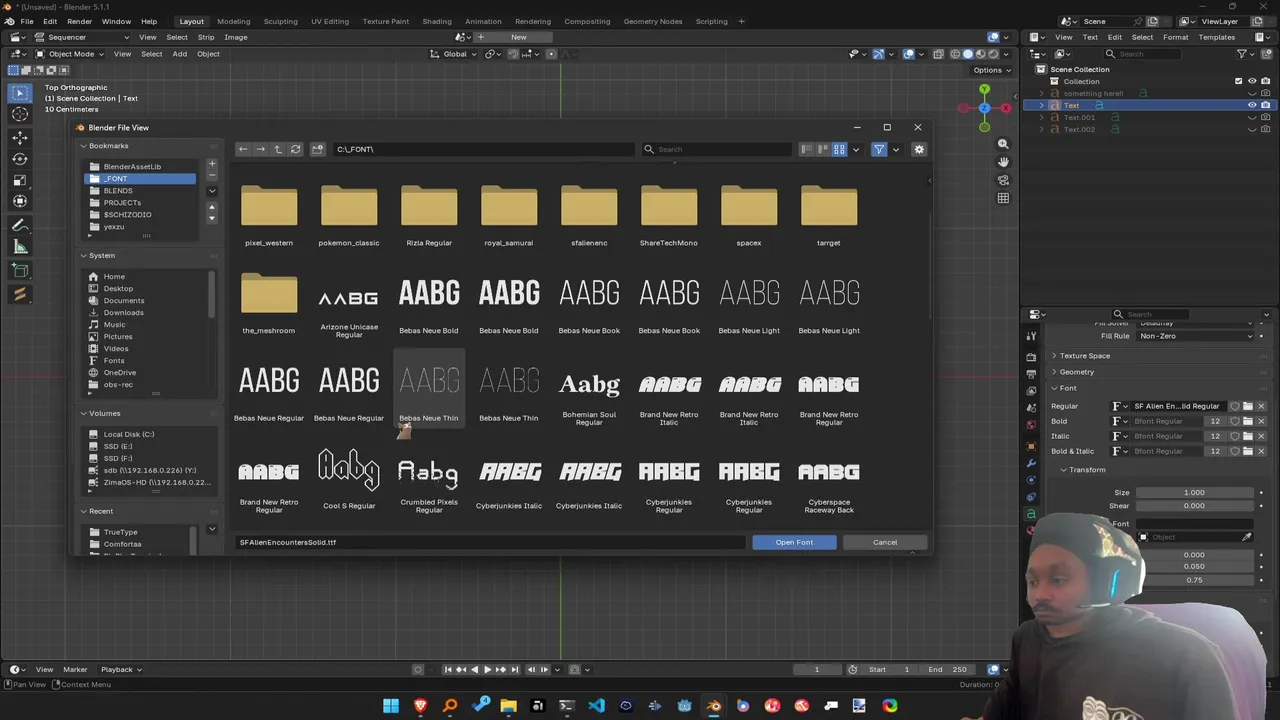Open Visual Studio Code from taskbar
The image size is (1280, 720).
click(596, 706)
